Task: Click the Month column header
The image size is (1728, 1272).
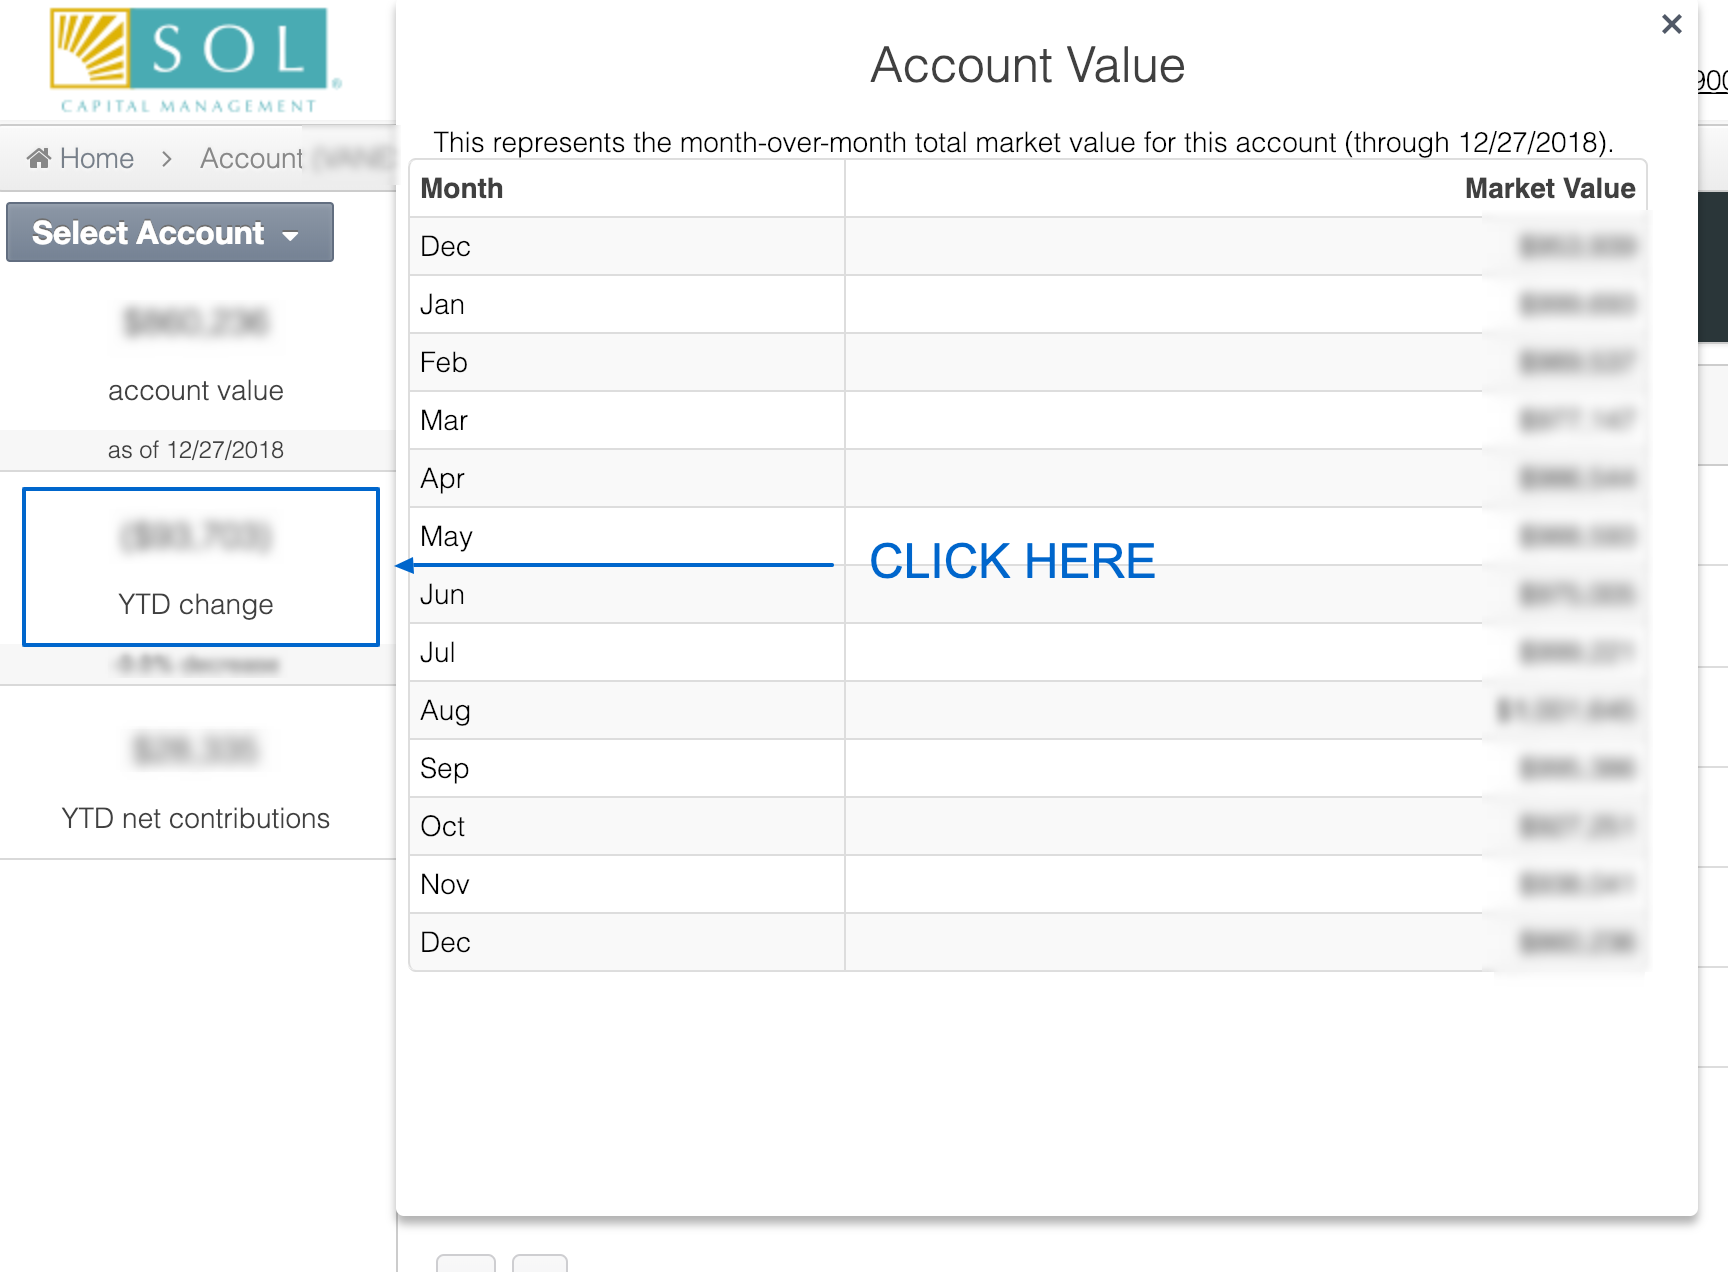Action: pos(461,188)
